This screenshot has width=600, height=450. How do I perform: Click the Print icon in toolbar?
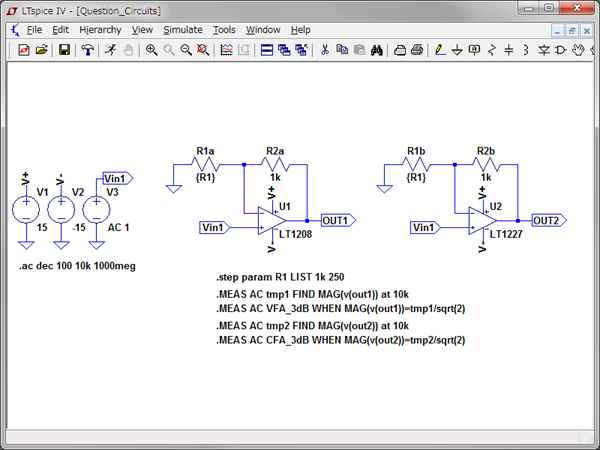(x=416, y=49)
